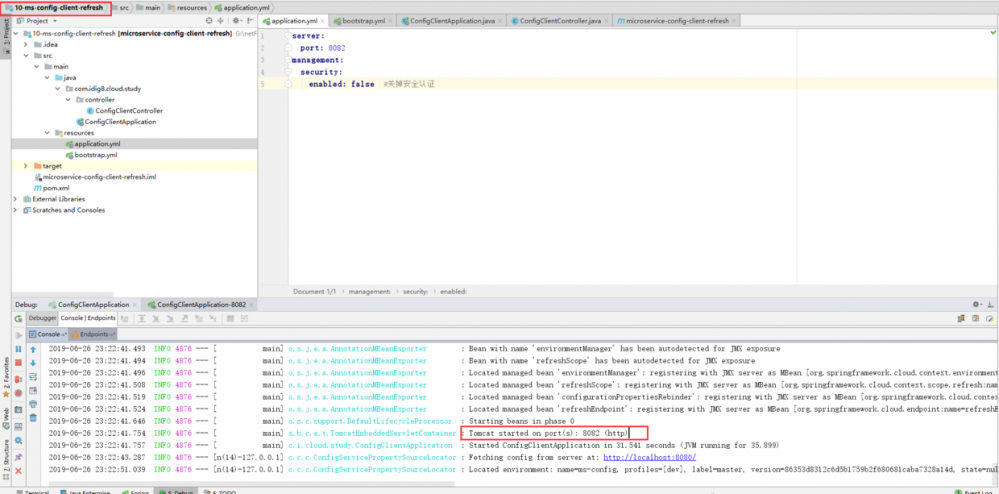Select ConfigClientApplication debug session tab
This screenshot has height=494, width=999.
click(x=94, y=305)
